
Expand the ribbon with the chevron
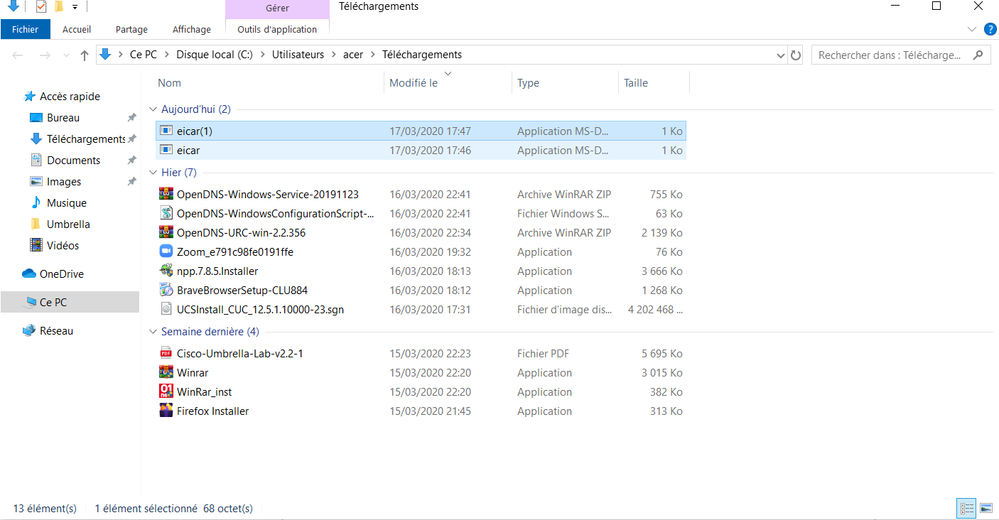[972, 29]
